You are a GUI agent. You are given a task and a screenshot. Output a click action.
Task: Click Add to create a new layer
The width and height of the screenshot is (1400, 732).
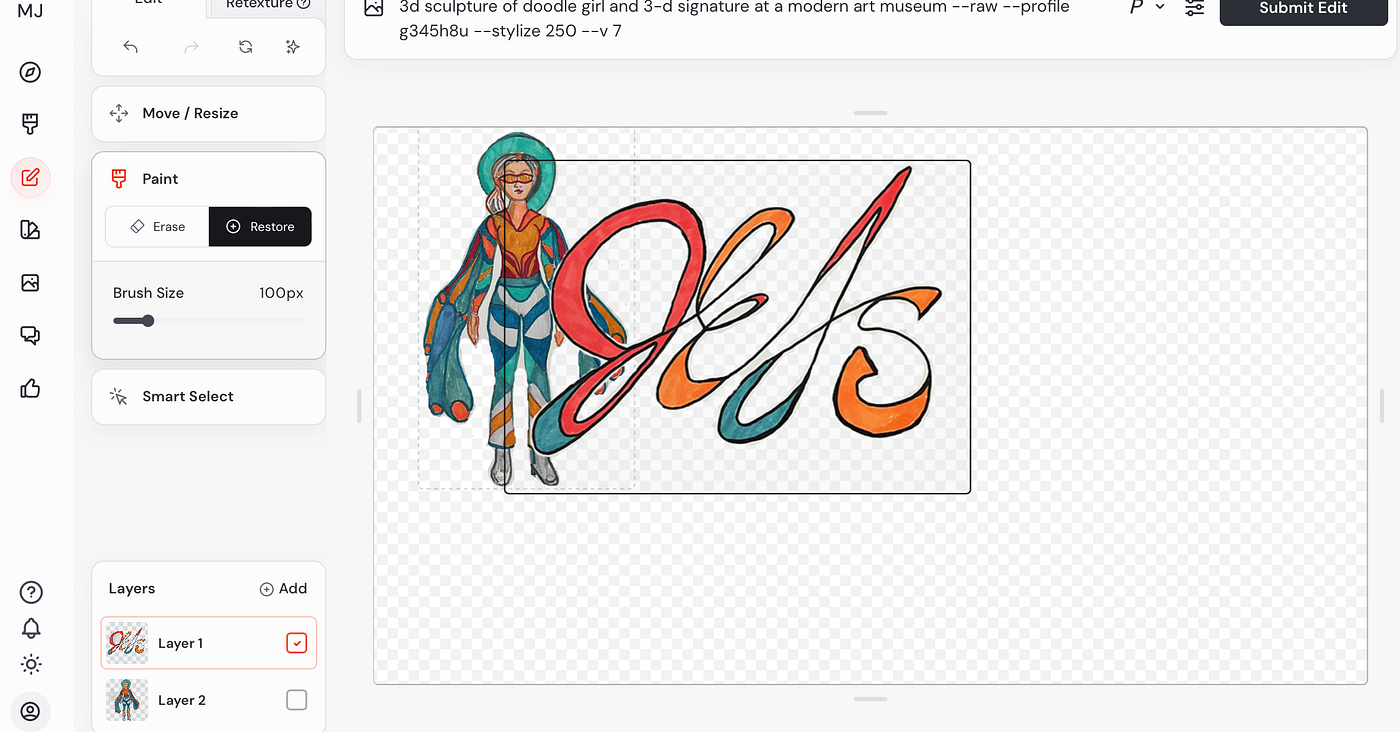click(283, 588)
